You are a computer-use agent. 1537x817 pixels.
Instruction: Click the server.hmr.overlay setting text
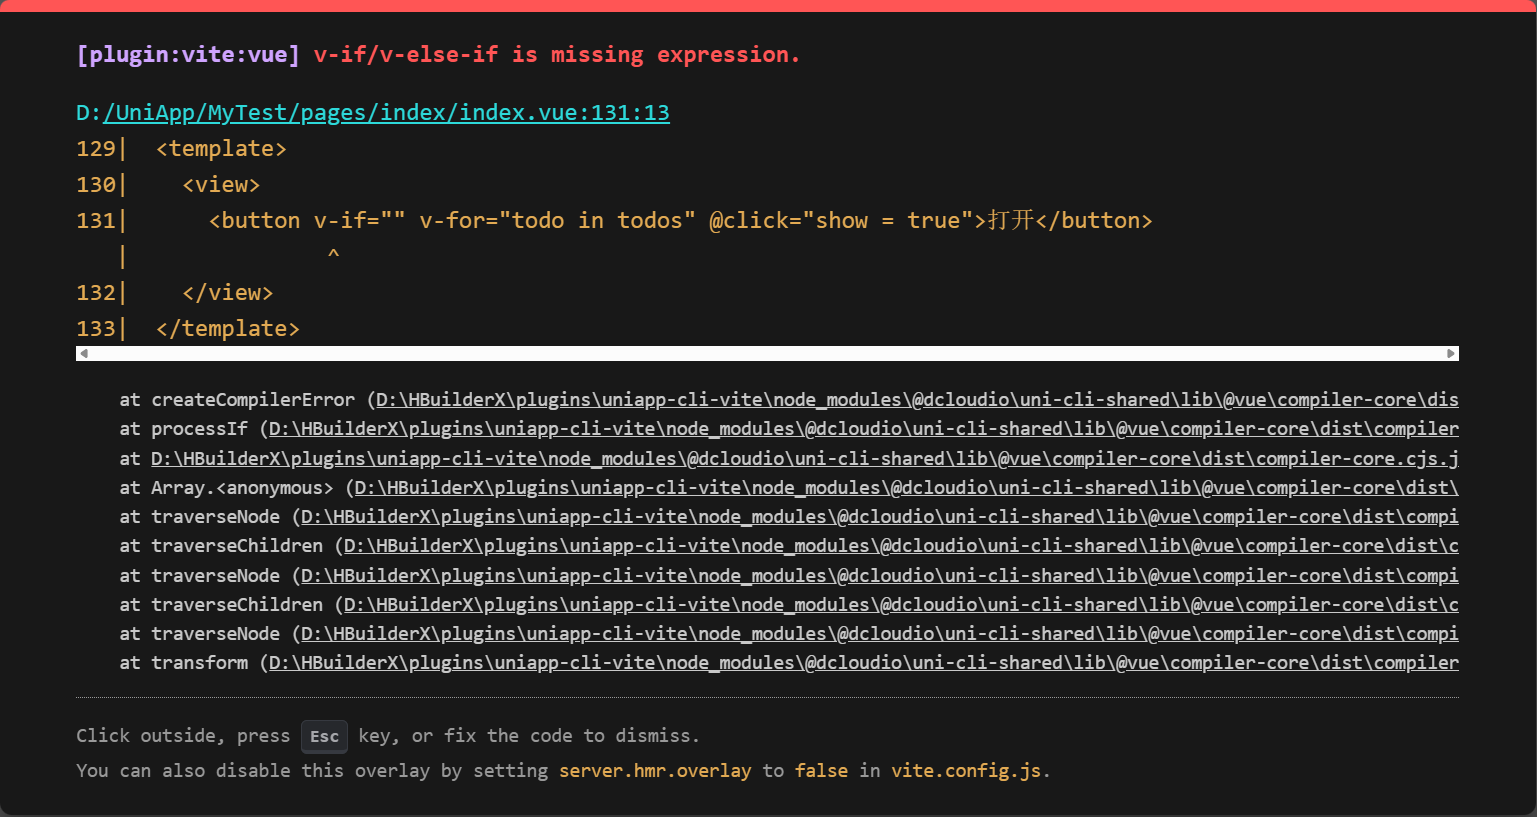pos(654,771)
